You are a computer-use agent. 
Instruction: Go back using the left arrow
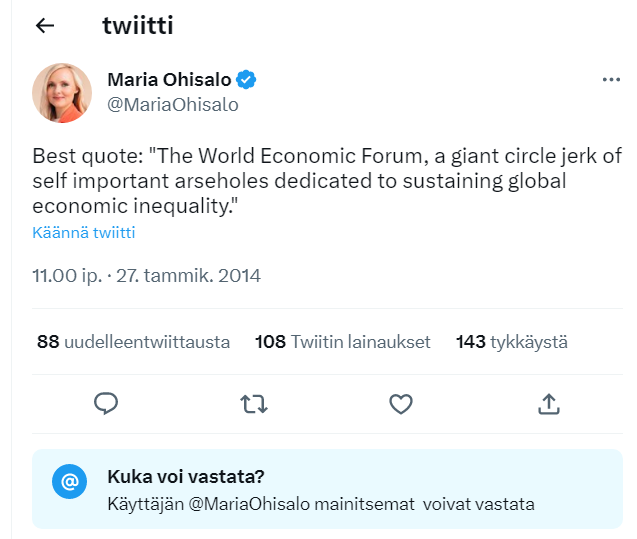pyautogui.click(x=45, y=26)
